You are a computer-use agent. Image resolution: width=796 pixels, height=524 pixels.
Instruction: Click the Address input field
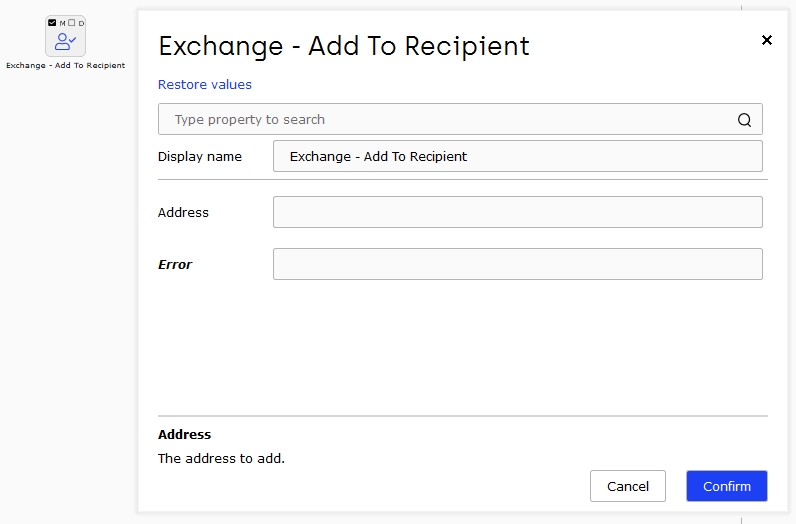tap(517, 212)
